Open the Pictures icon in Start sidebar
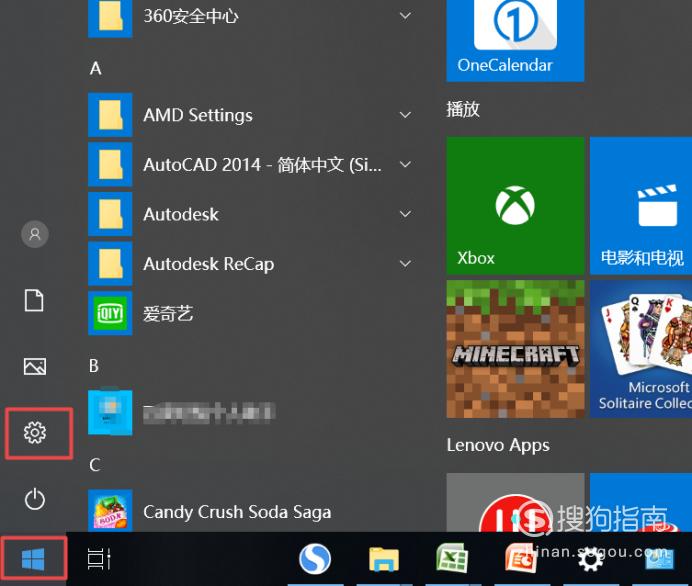Image resolution: width=692 pixels, height=586 pixels. pos(35,366)
